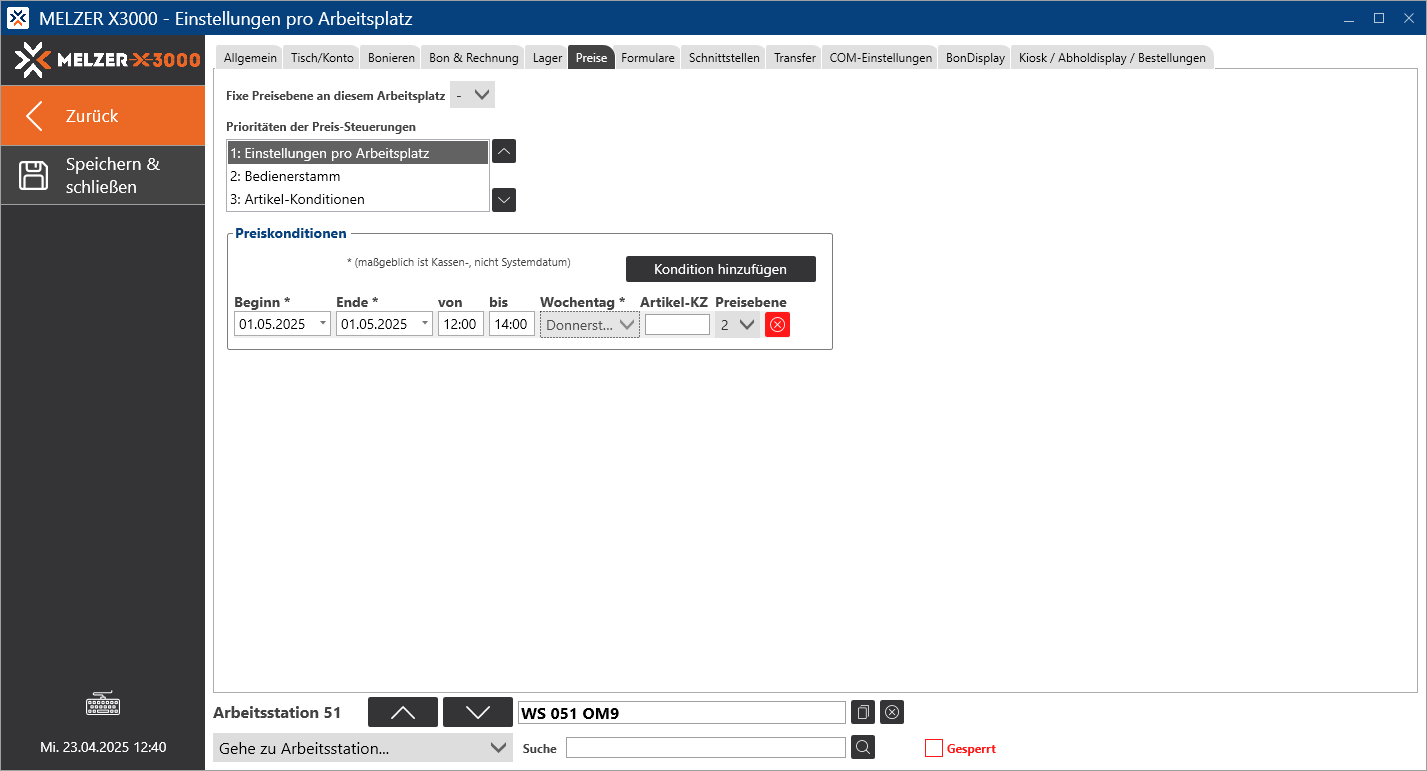
Task: Click the search magnifier icon
Action: pos(863,747)
